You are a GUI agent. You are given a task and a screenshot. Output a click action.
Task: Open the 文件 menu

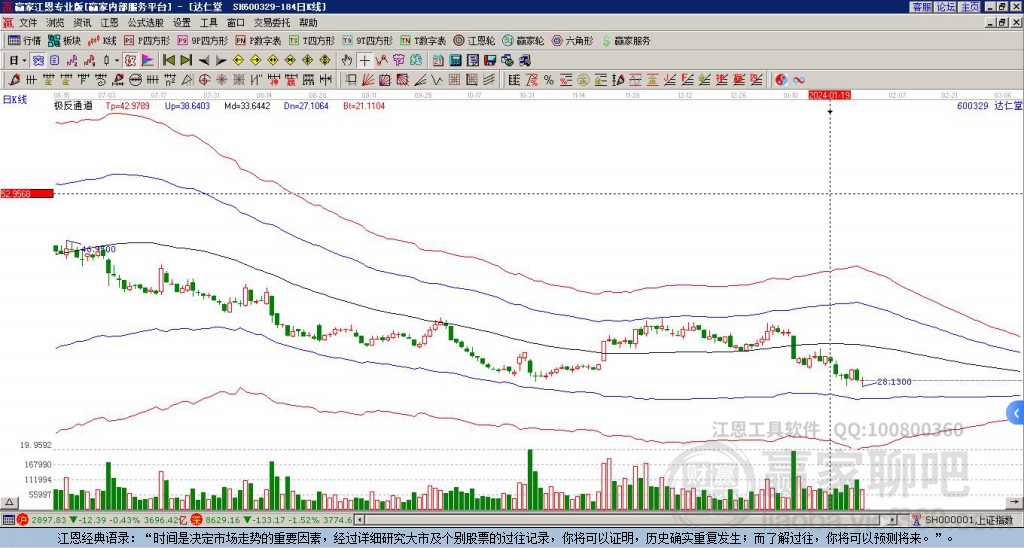click(27, 23)
